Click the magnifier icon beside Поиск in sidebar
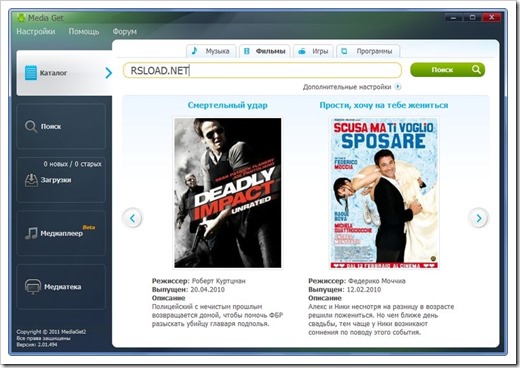This screenshot has width=520, height=368. click(31, 126)
